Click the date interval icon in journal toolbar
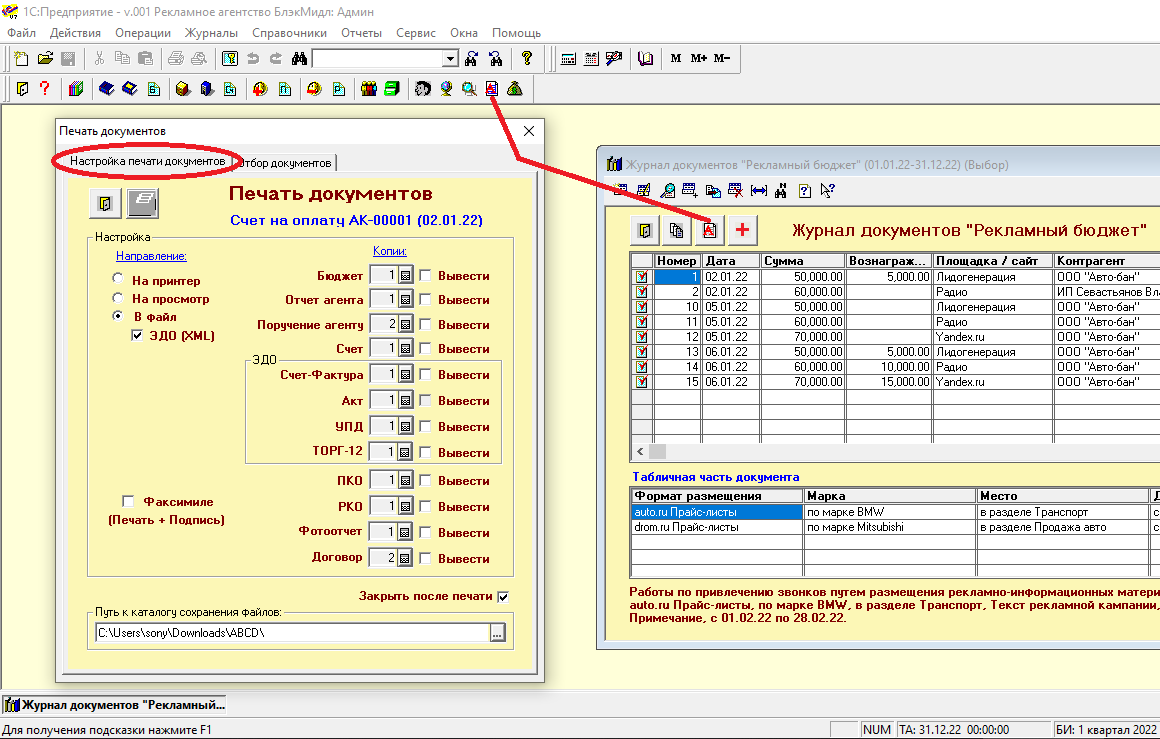 tap(758, 190)
